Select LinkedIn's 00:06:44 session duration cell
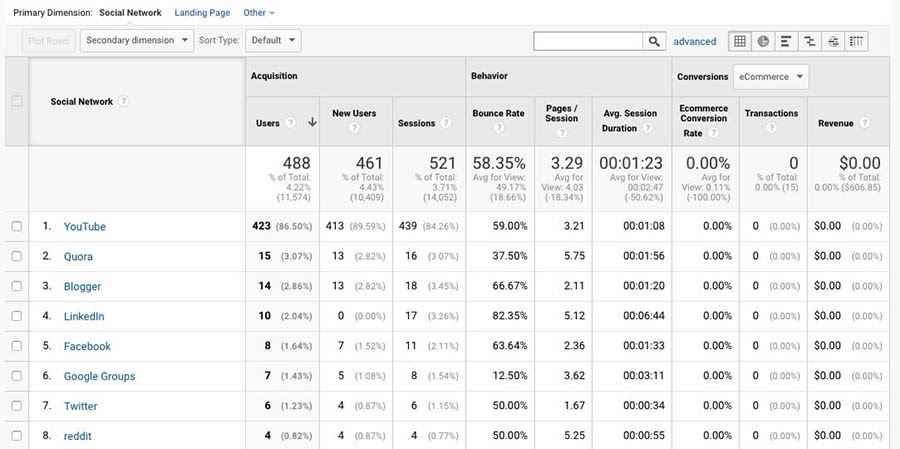The width and height of the screenshot is (900, 449). coord(643,316)
